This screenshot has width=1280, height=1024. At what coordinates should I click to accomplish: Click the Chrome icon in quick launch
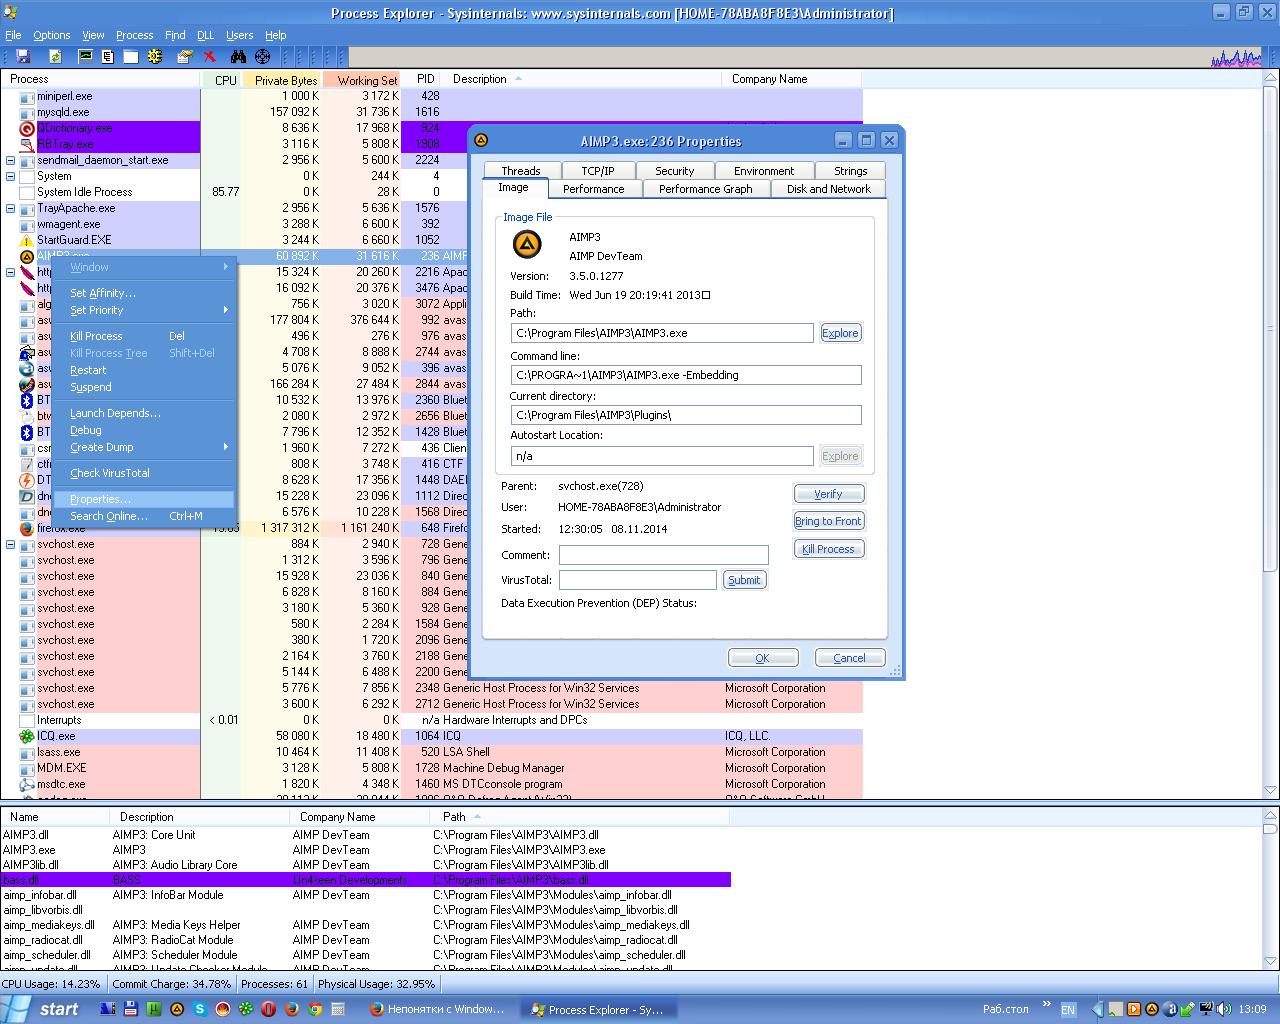tap(315, 1009)
